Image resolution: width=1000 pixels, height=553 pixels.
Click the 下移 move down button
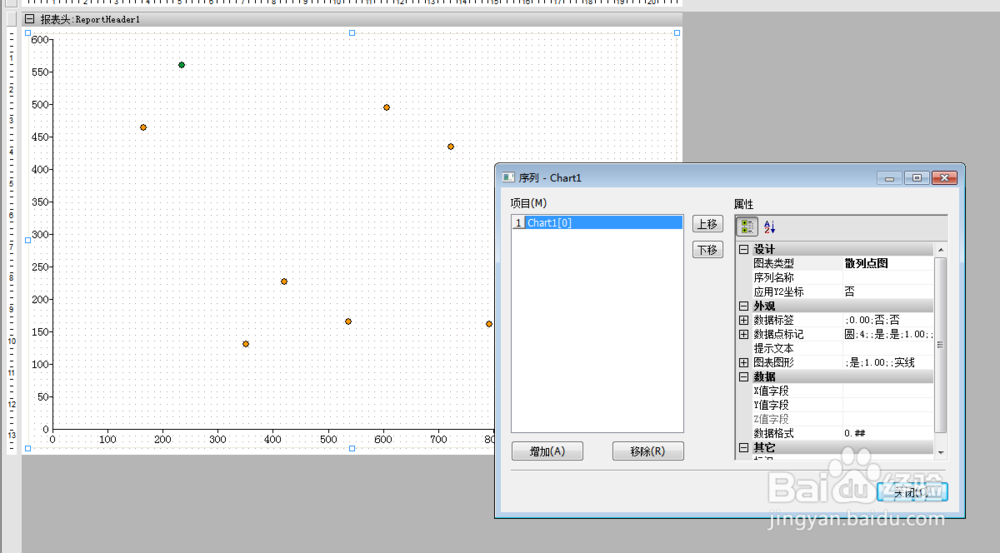(707, 249)
